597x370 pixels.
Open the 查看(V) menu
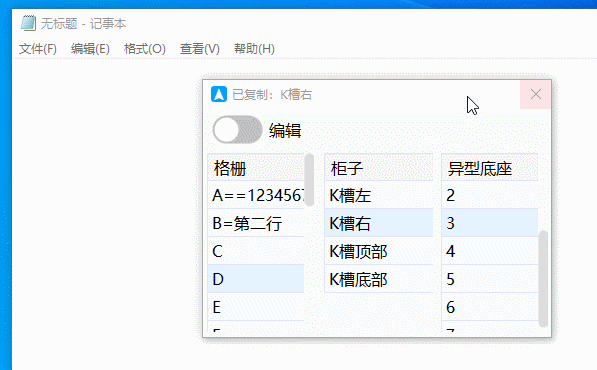pos(200,49)
